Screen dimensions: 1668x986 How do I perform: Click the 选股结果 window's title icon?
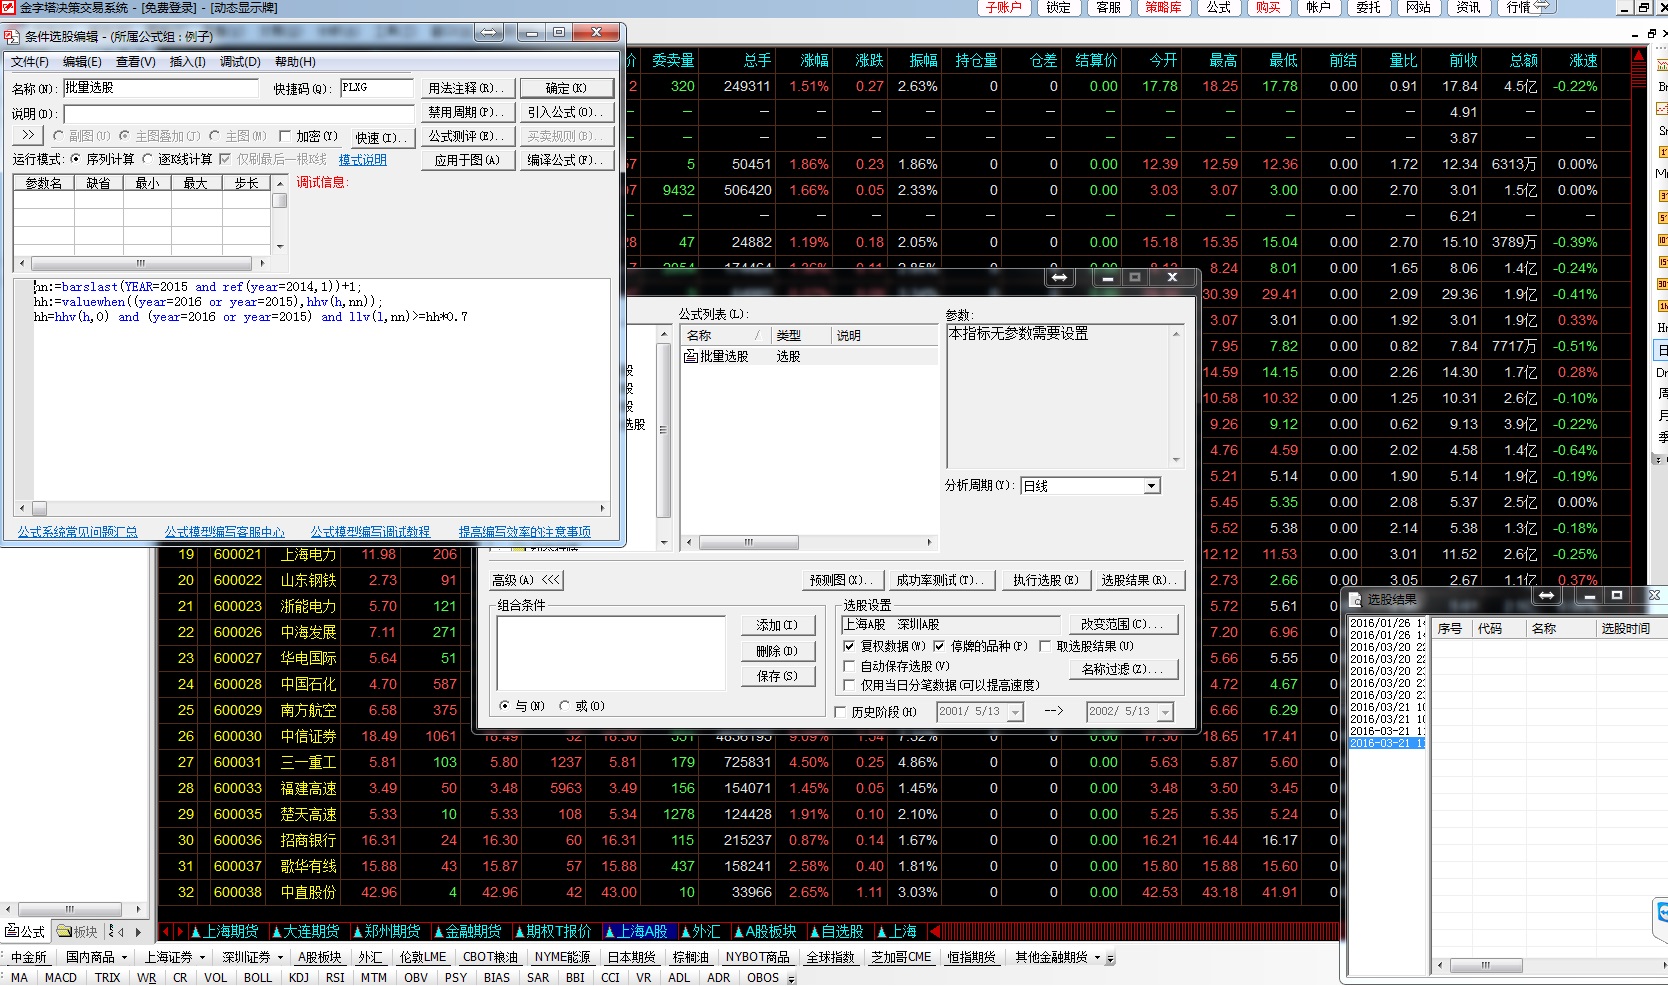1356,600
